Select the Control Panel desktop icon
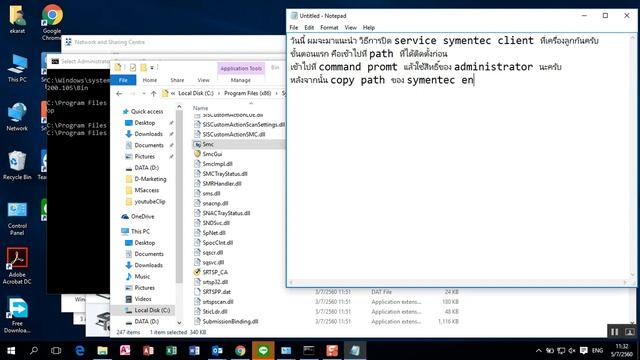 click(x=17, y=218)
